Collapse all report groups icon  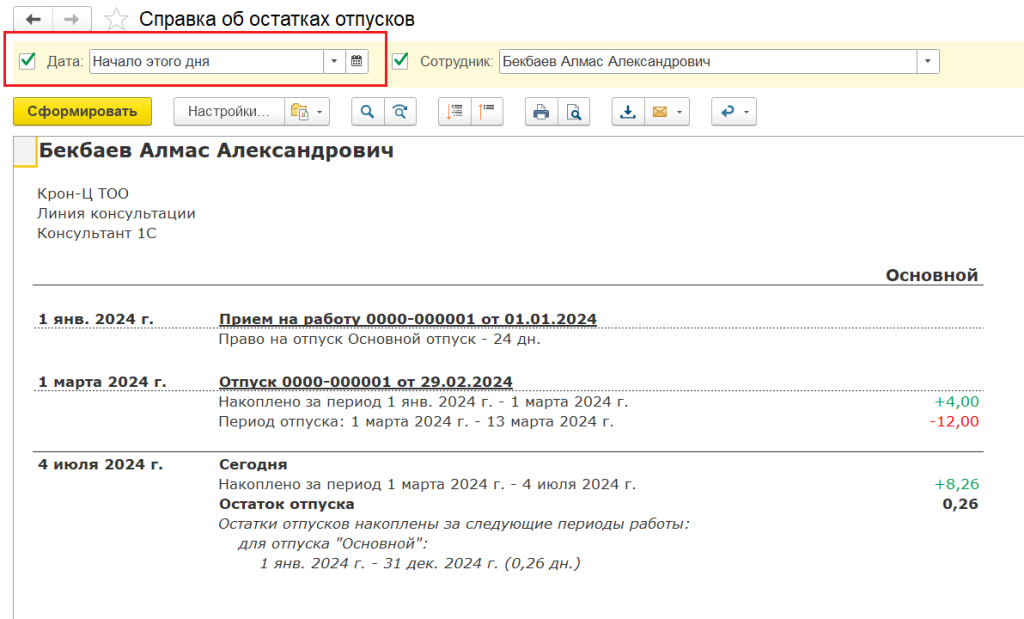pyautogui.click(x=488, y=112)
